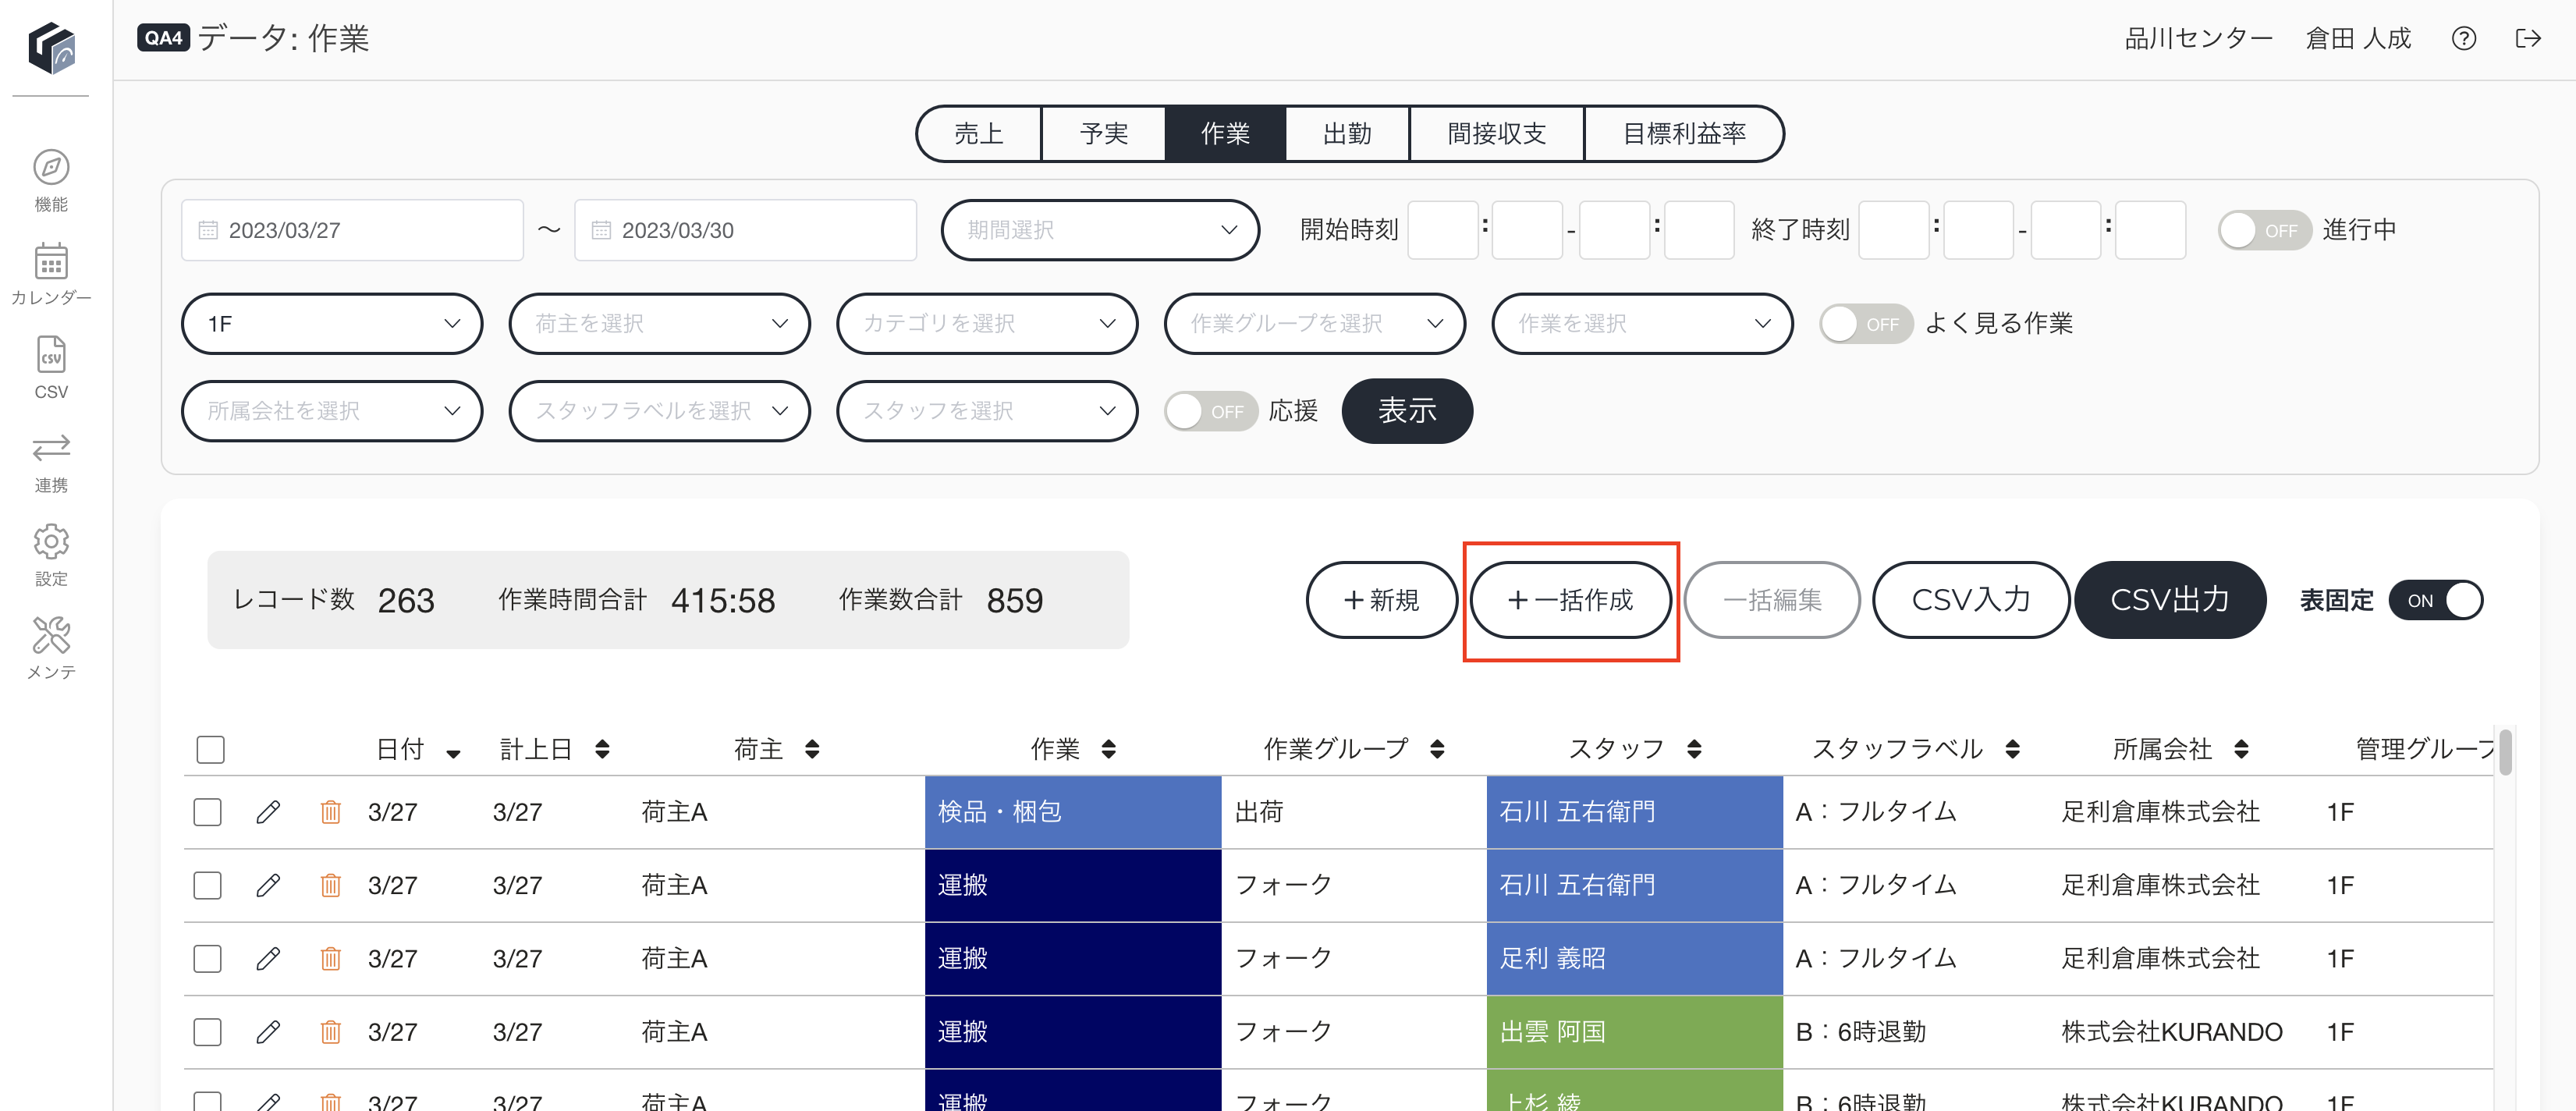Image resolution: width=2576 pixels, height=1111 pixels.
Task: Open the 荷主を選択 dropdown
Action: coord(660,324)
